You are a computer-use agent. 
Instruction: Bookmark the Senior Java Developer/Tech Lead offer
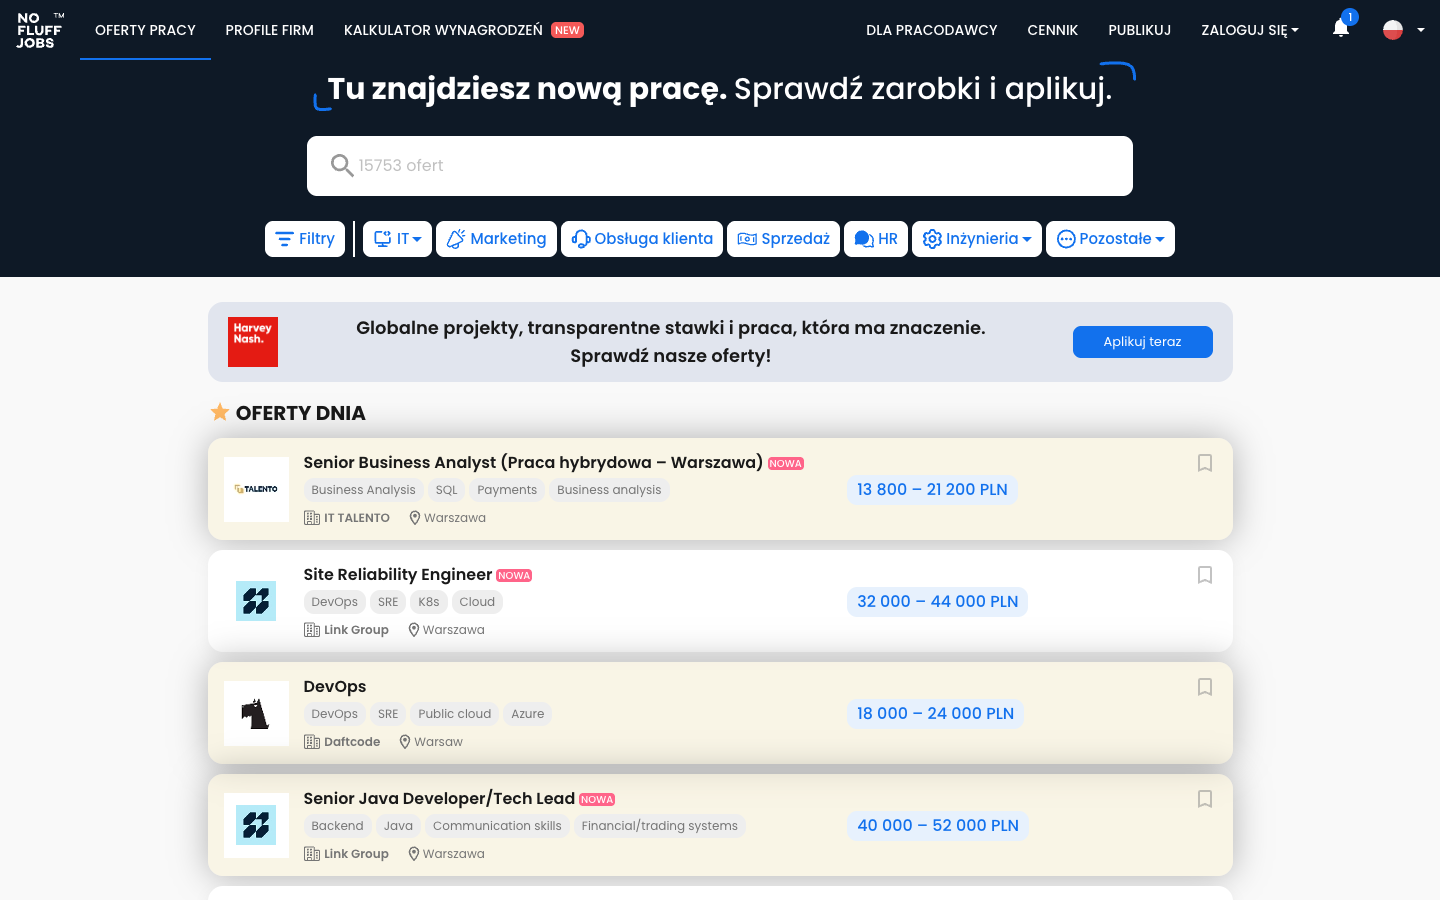click(1205, 799)
